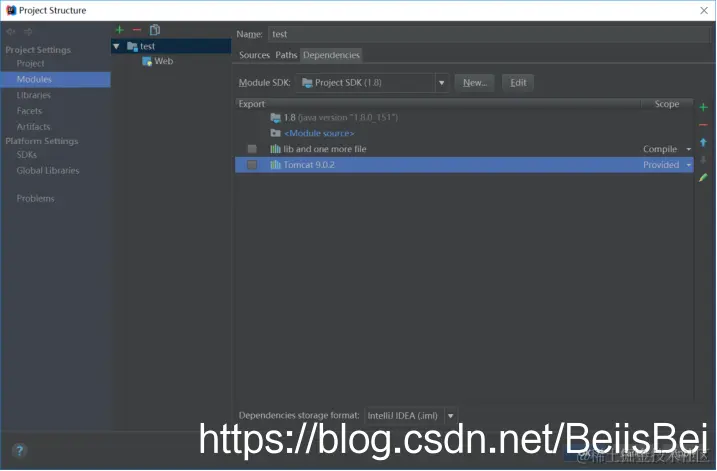The width and height of the screenshot is (717, 471).
Task: Click the IntelliJ logo in the title bar
Action: (x=11, y=10)
